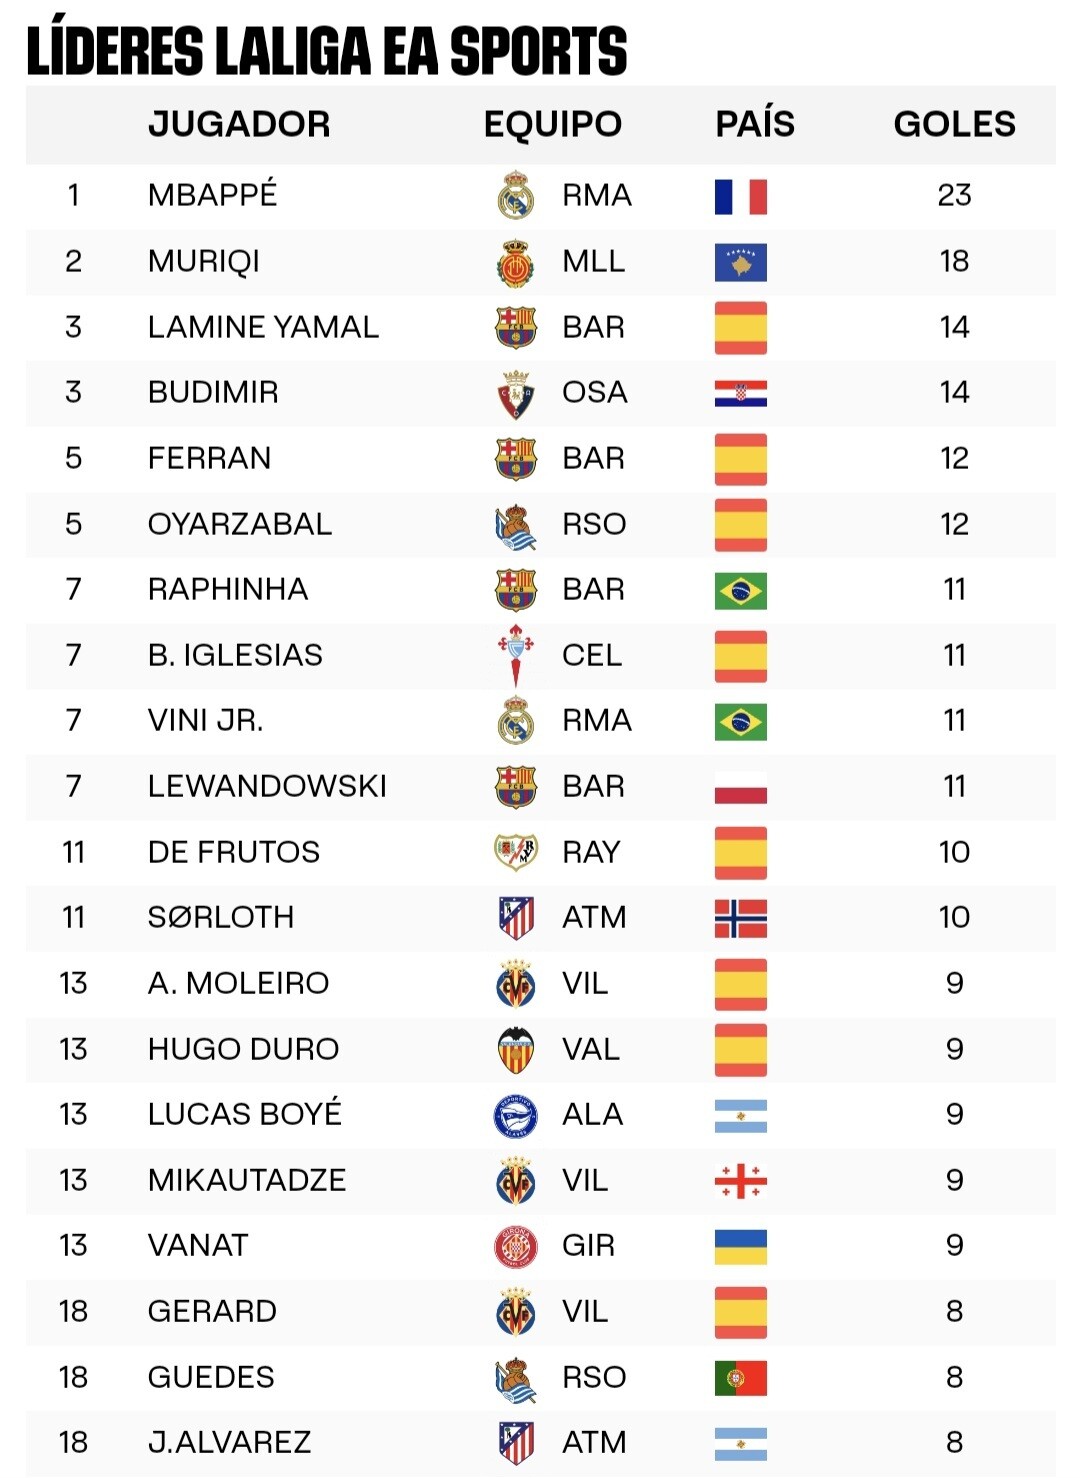This screenshot has width=1080, height=1478.
Task: Click the Real Madrid crest beside Mbappé
Action: click(x=516, y=195)
